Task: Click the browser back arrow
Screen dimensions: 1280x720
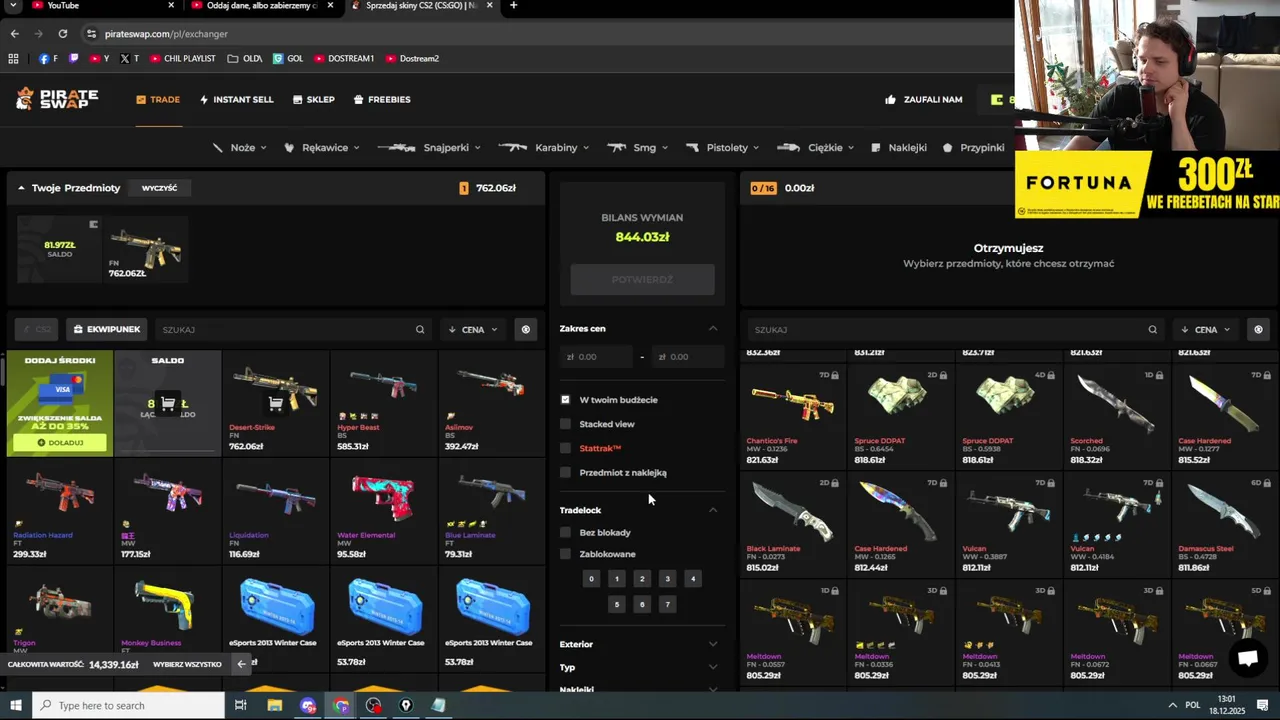Action: [14, 33]
